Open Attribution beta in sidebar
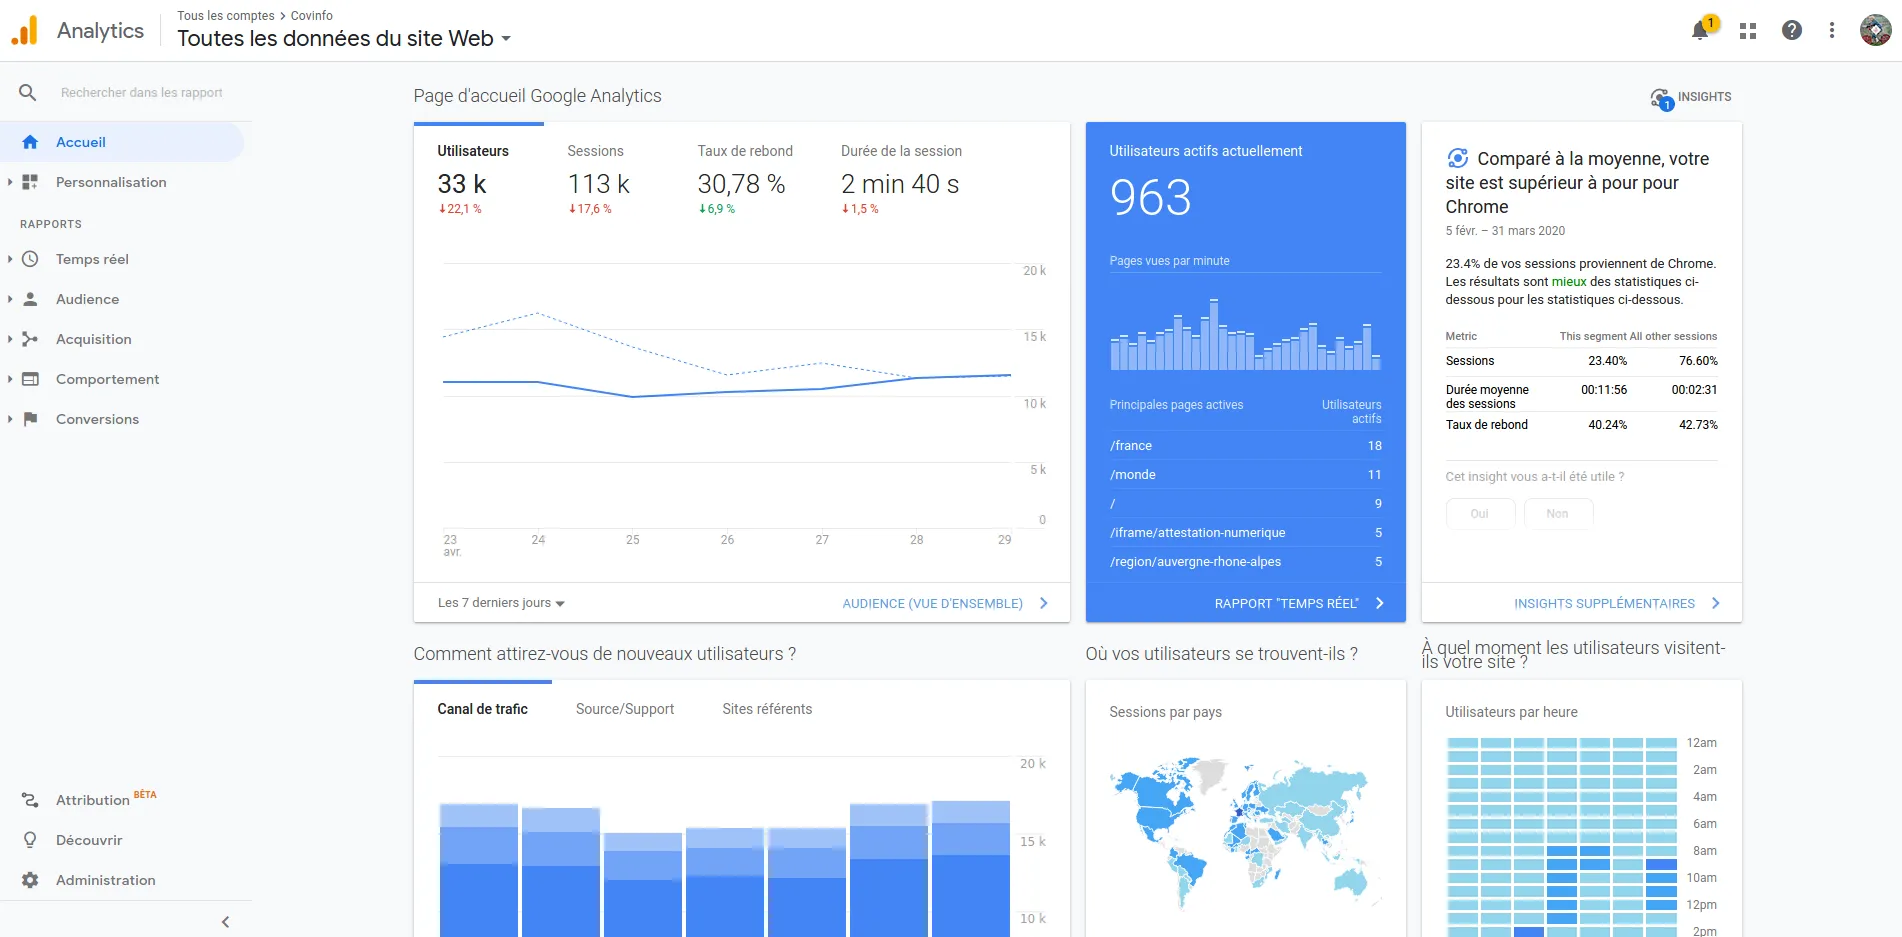1902x937 pixels. click(92, 800)
